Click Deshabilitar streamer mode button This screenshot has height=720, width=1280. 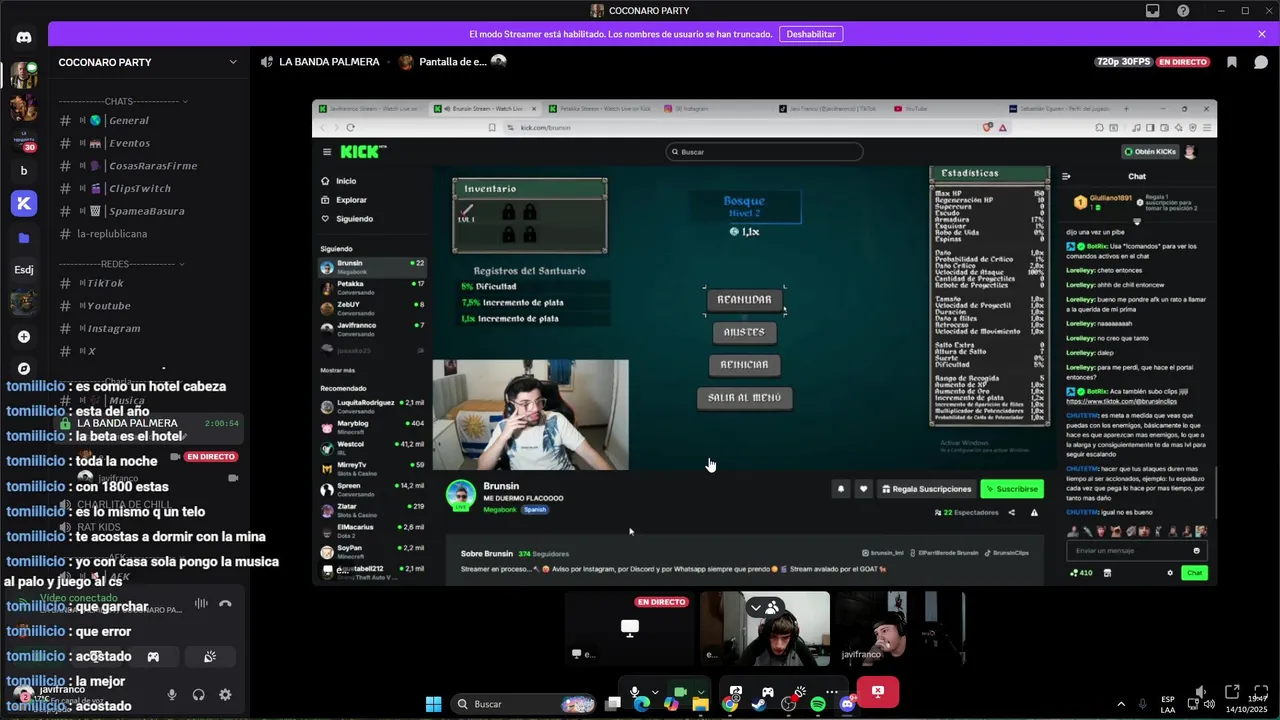(x=811, y=34)
